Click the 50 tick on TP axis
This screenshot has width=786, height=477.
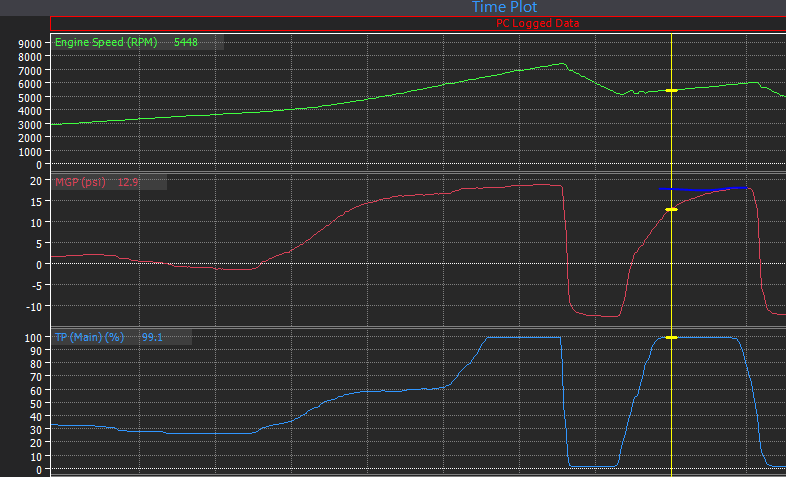click(x=36, y=404)
